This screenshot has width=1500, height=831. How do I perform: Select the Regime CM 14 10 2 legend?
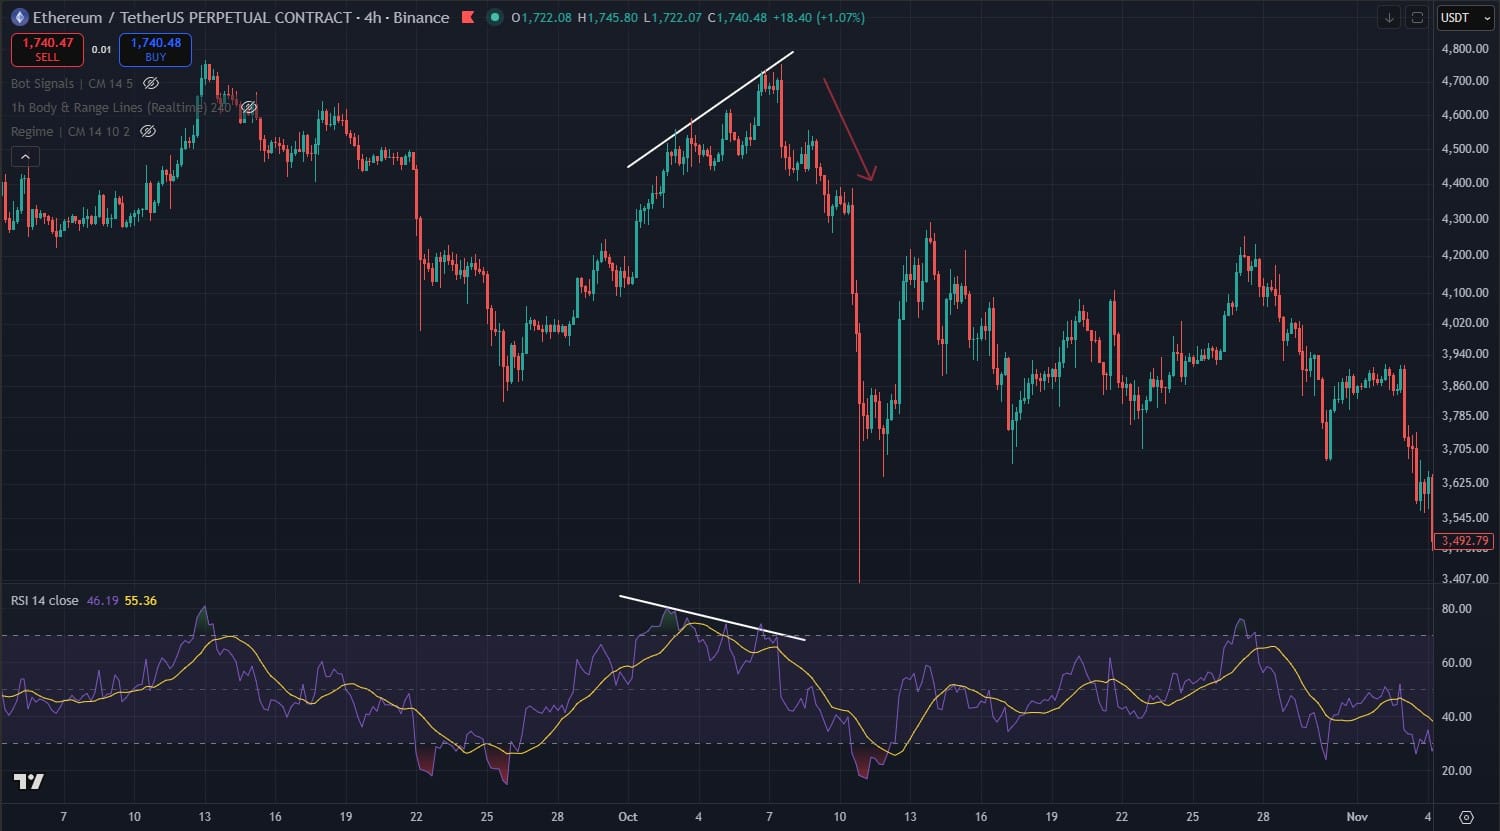click(x=71, y=131)
